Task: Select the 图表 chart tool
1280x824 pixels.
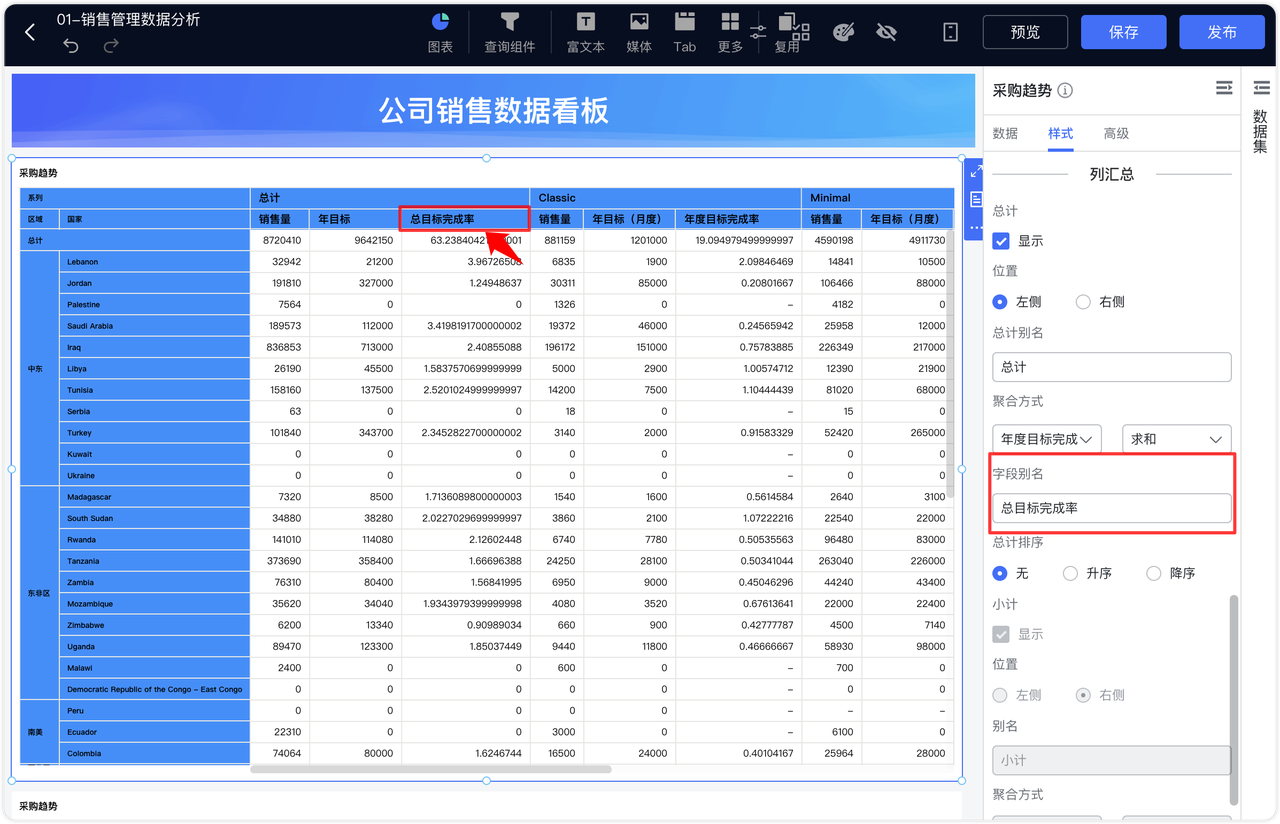Action: click(x=441, y=31)
